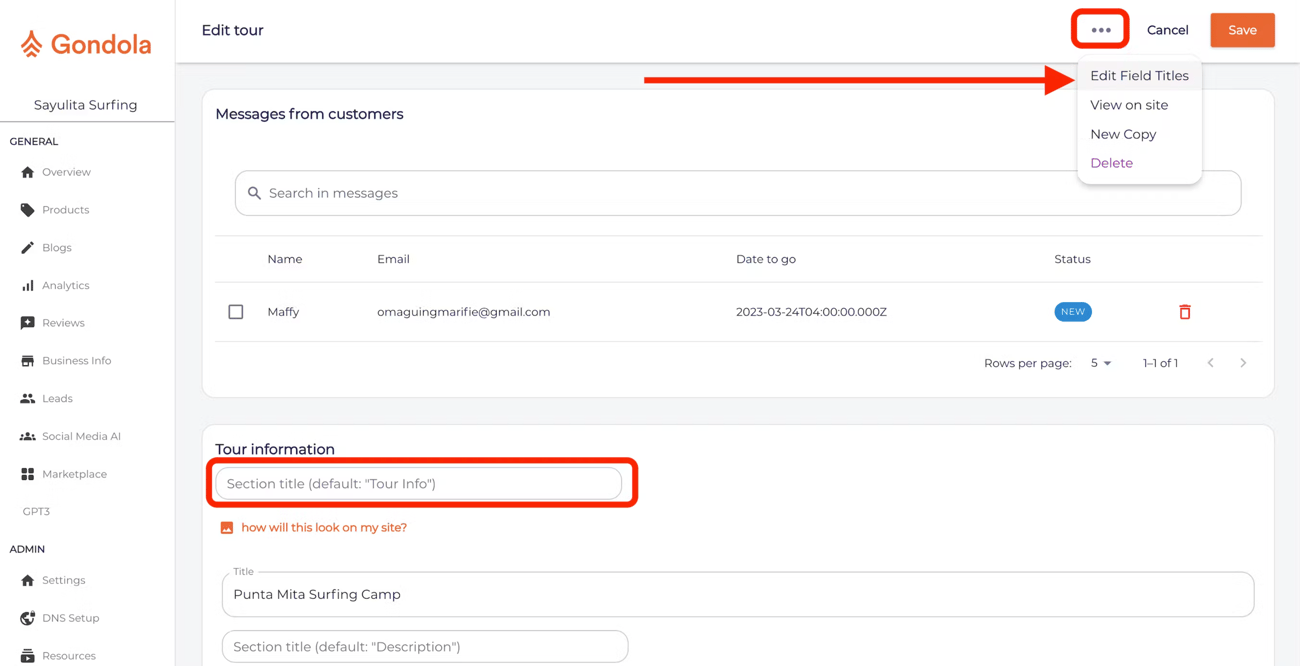
Task: Open DNS Setup globe icon
Action: [28, 618]
